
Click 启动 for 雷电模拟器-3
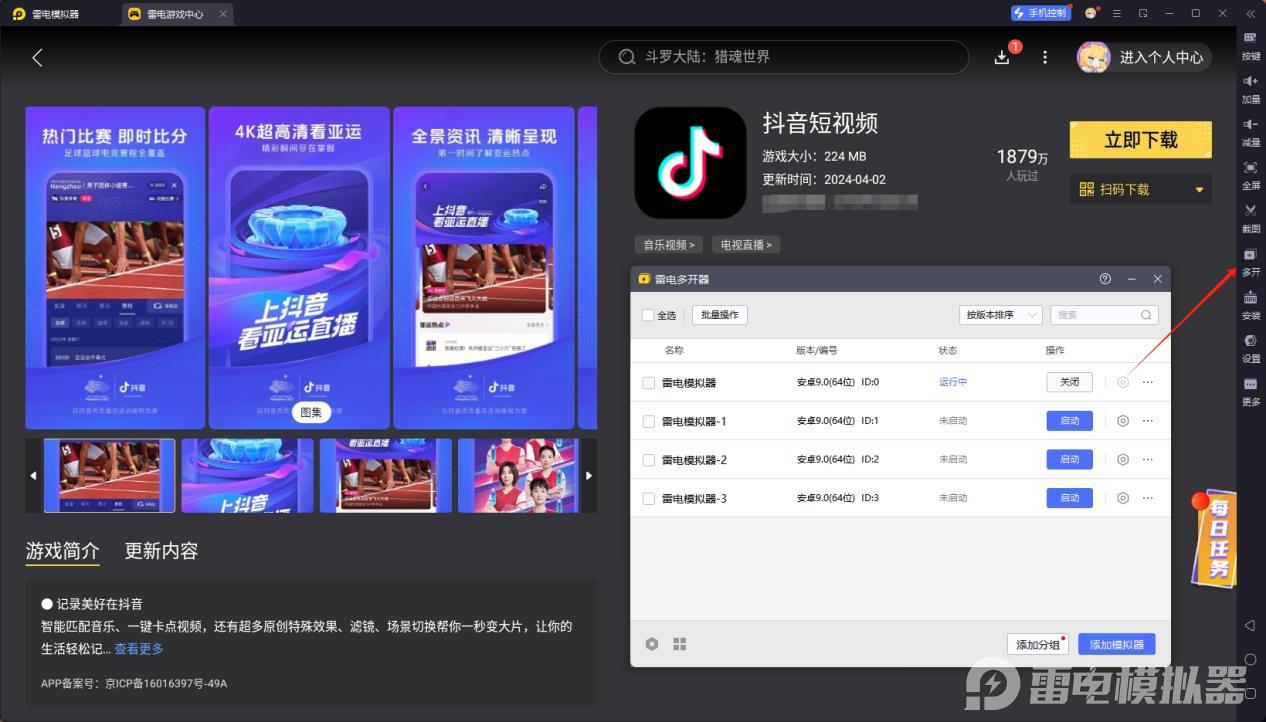[1069, 498]
